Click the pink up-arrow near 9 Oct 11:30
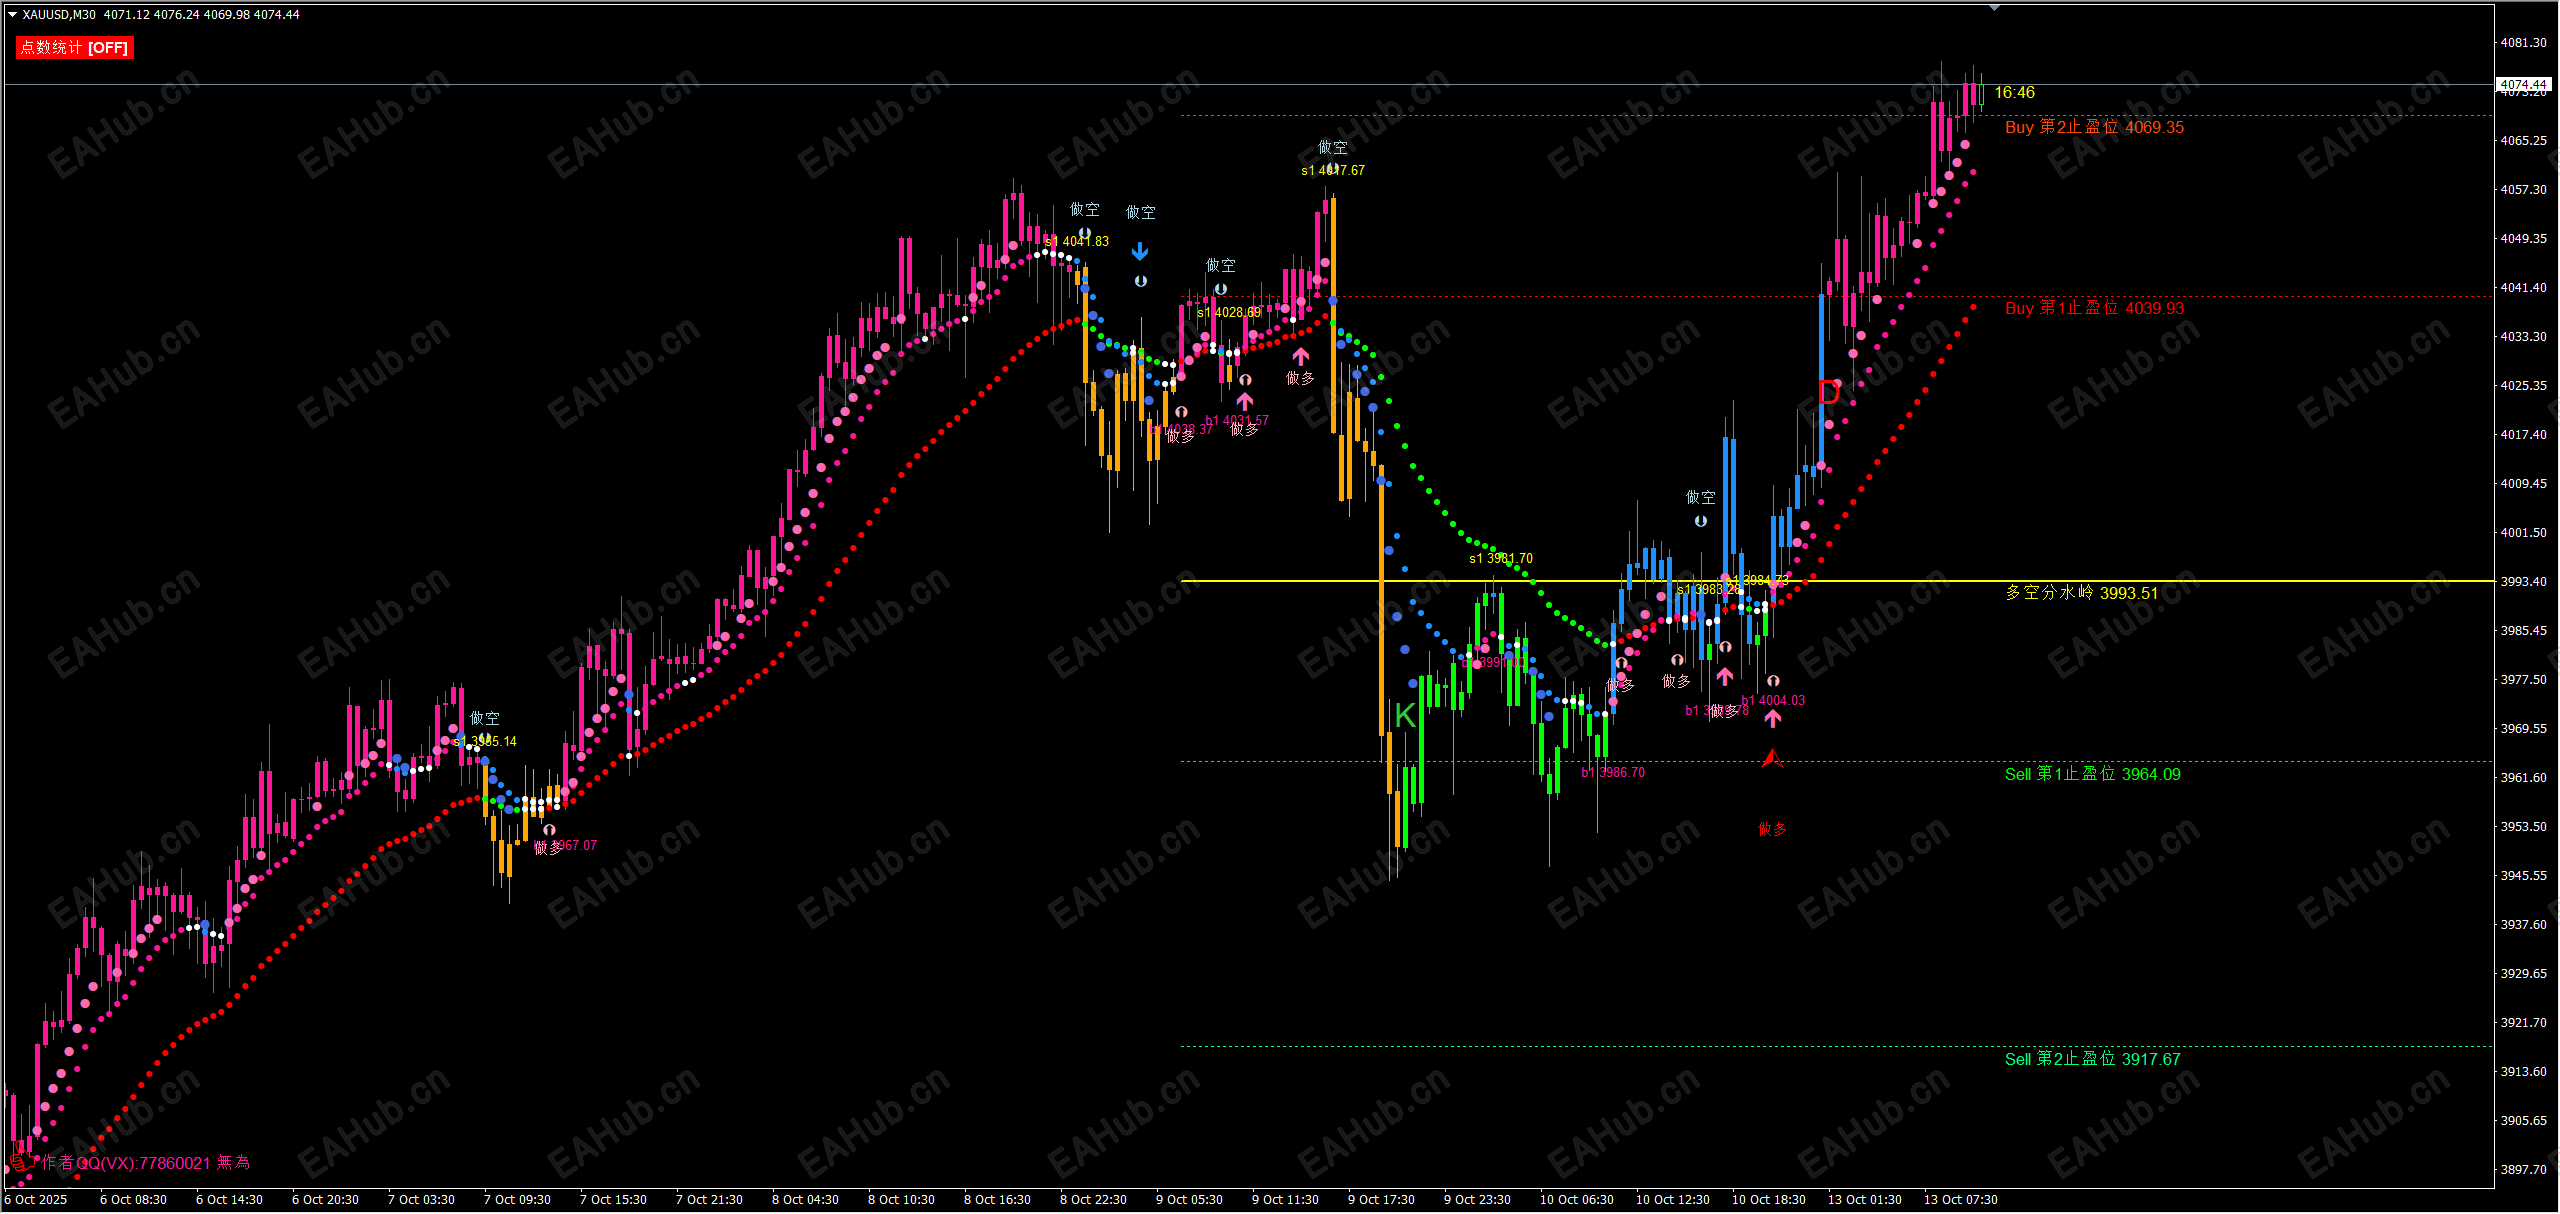2560x1214 pixels. click(x=1301, y=356)
